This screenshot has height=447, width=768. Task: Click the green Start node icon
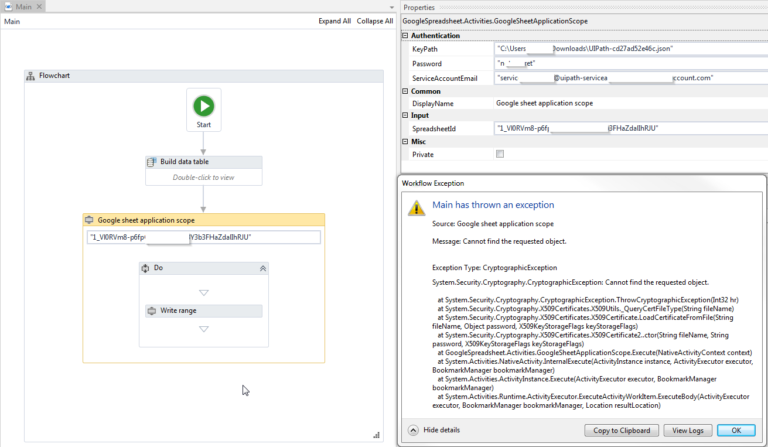coord(203,105)
